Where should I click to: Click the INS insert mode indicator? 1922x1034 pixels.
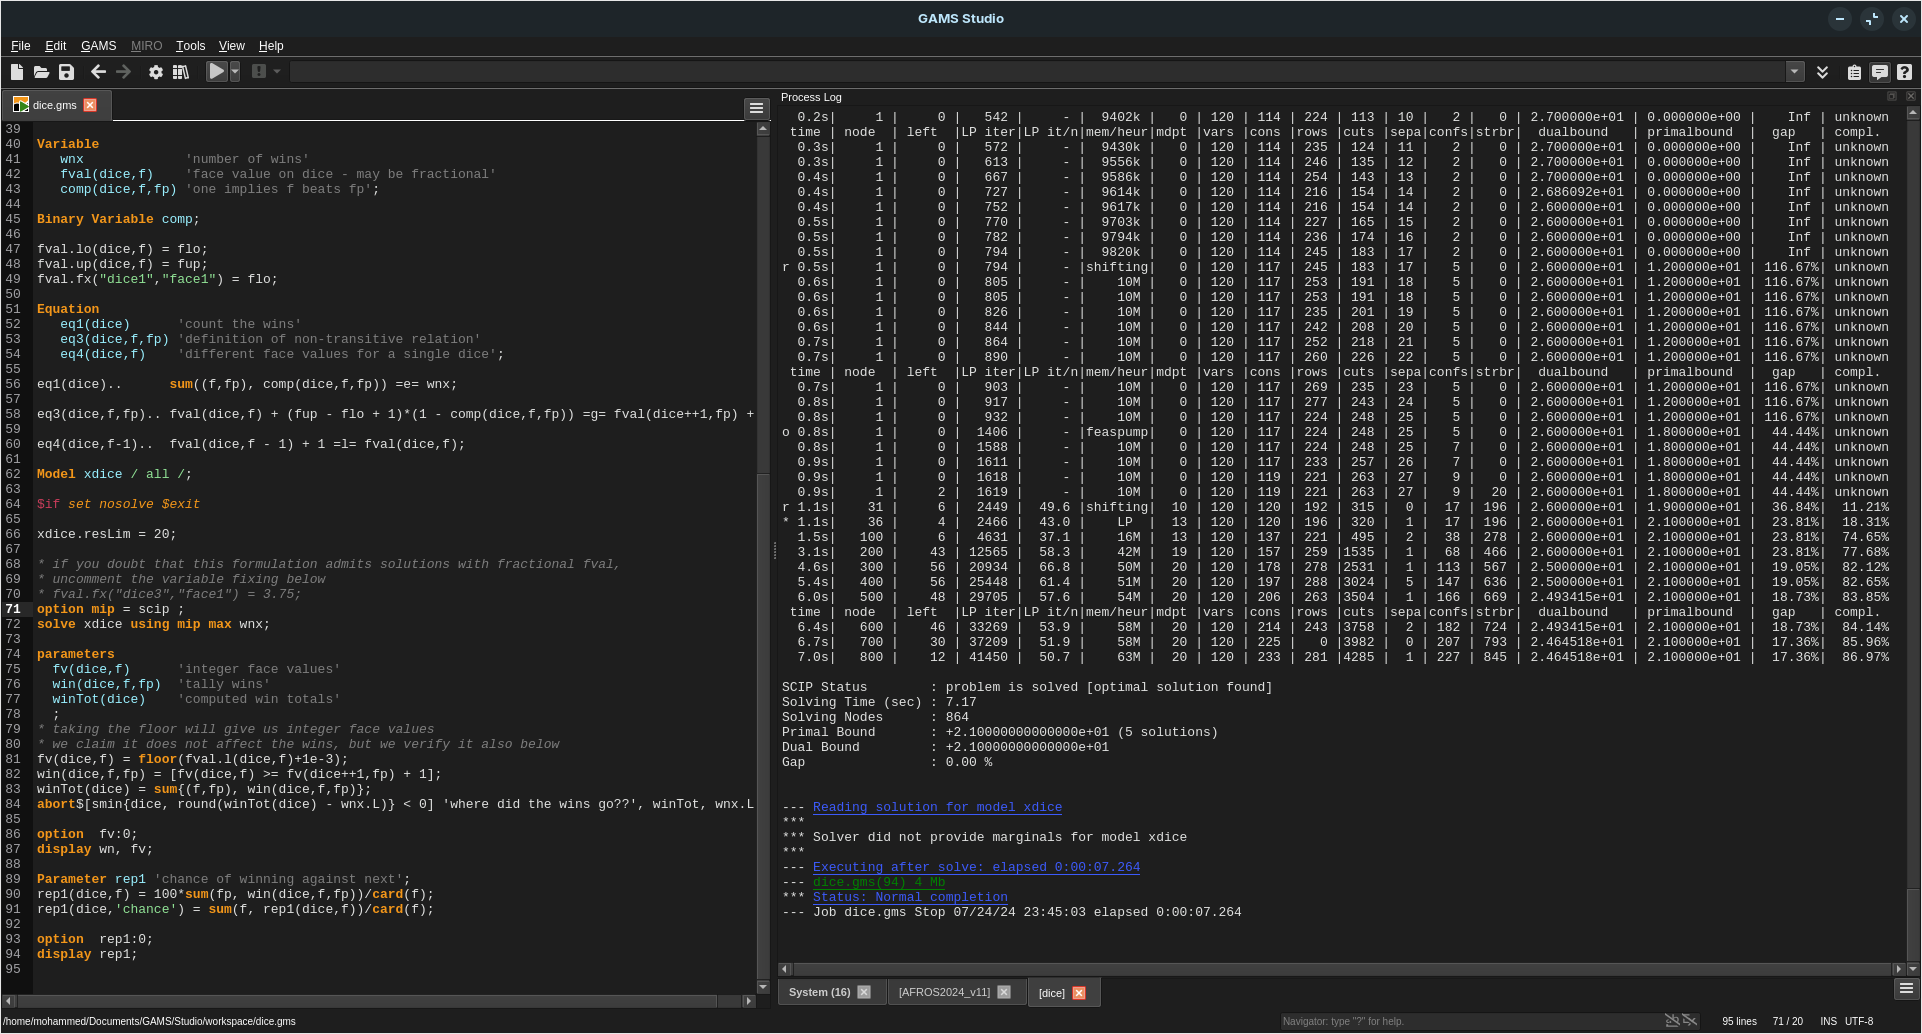[x=1828, y=1022]
